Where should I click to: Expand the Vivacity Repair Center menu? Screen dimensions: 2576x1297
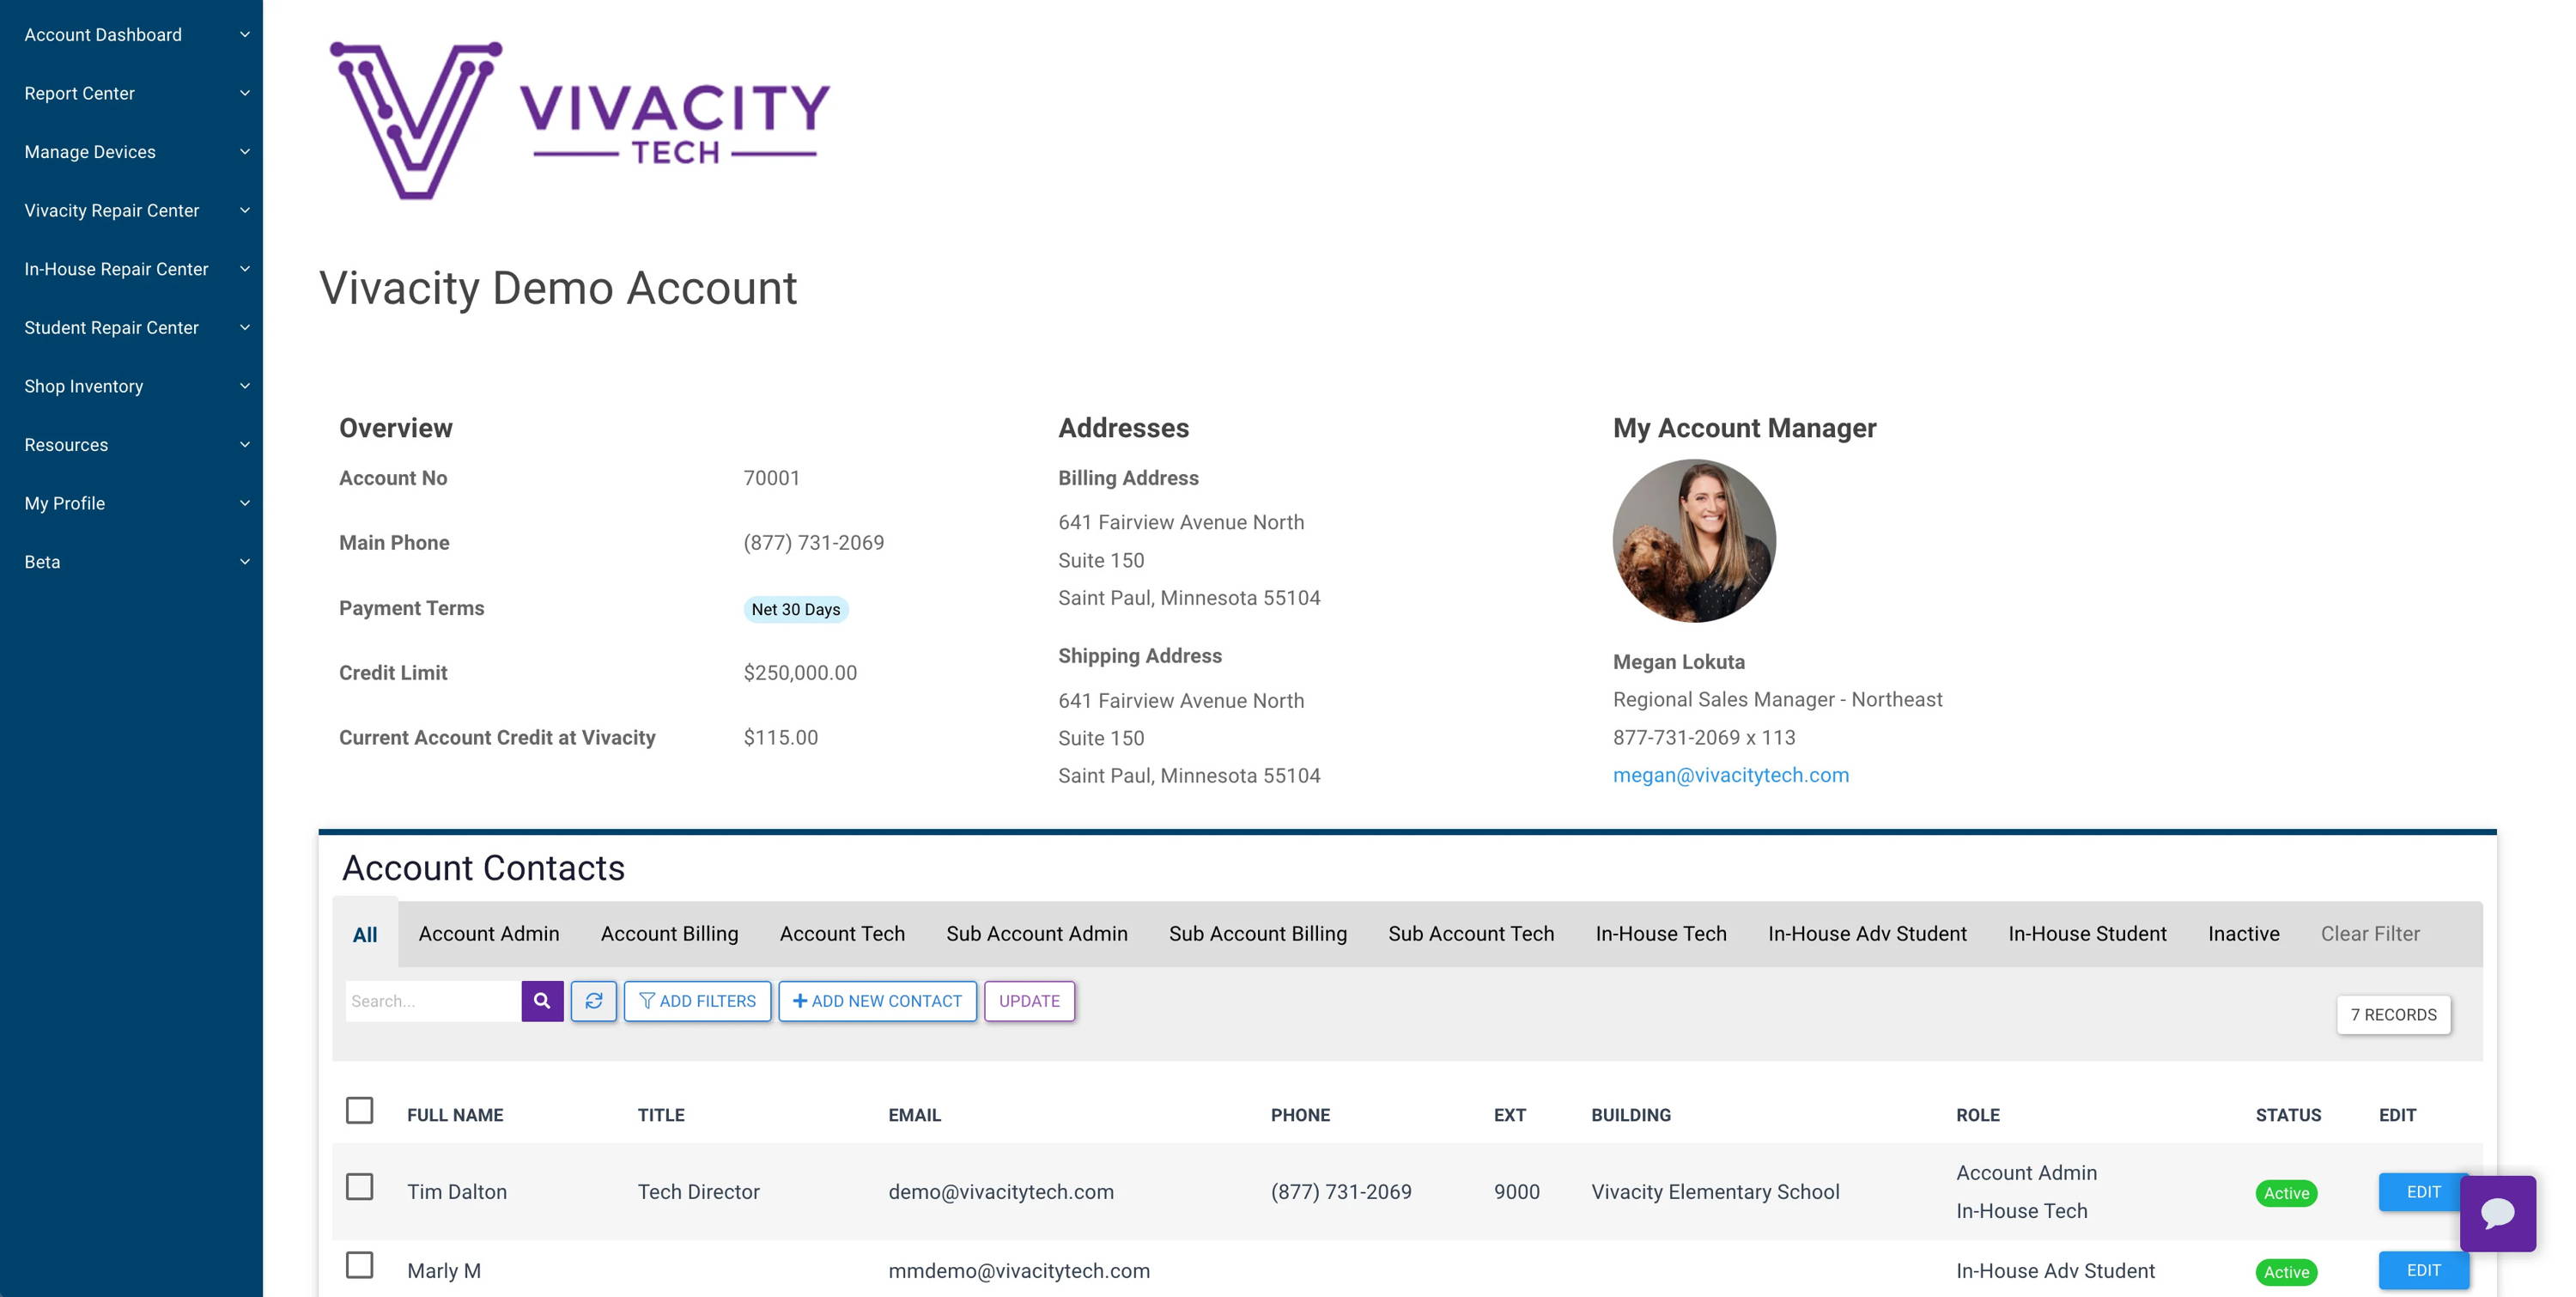point(132,210)
